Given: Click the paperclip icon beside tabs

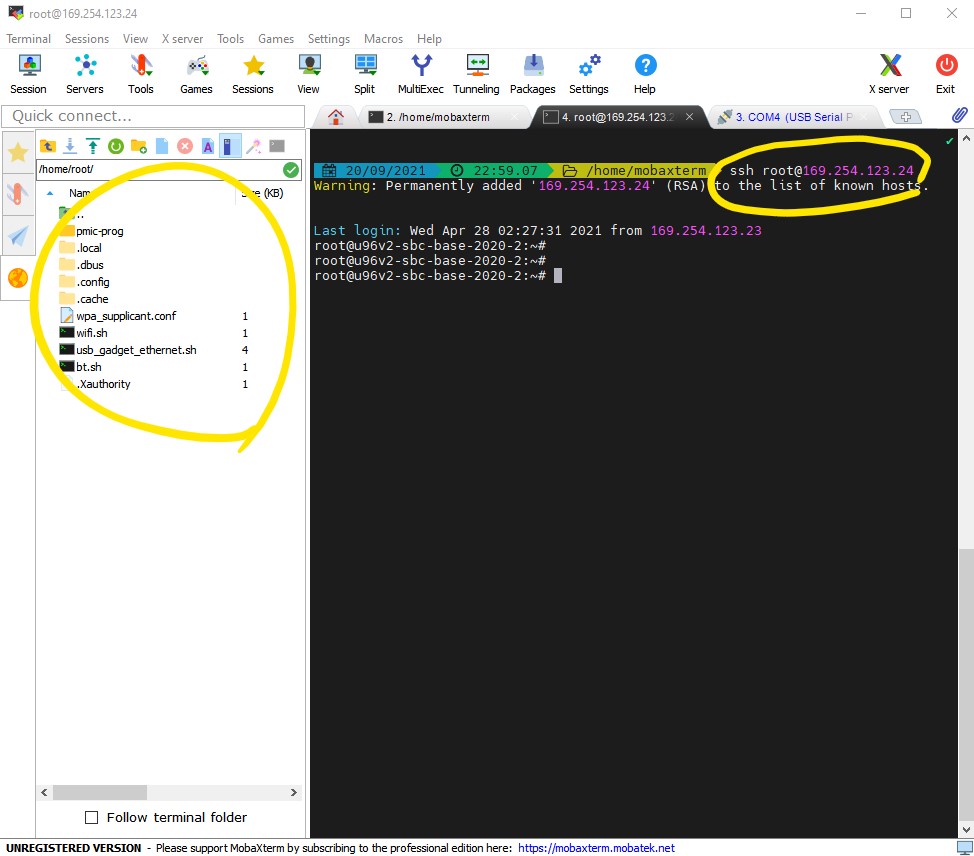Looking at the screenshot, I should click(x=959, y=115).
